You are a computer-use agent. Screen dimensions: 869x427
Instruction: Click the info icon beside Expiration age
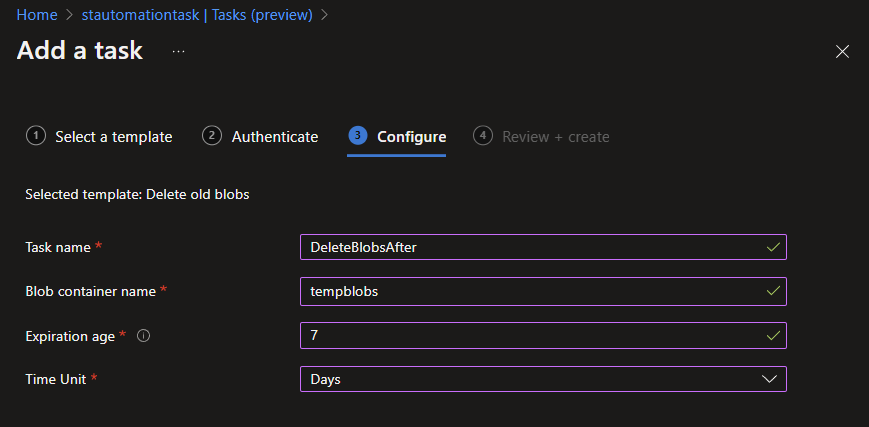(x=143, y=336)
